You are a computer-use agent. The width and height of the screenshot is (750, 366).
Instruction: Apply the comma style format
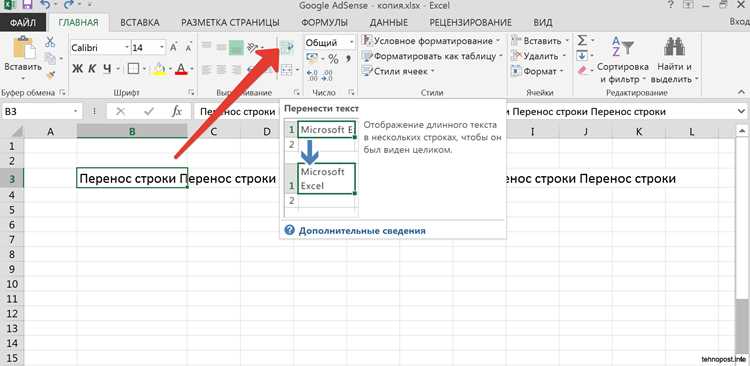point(348,58)
